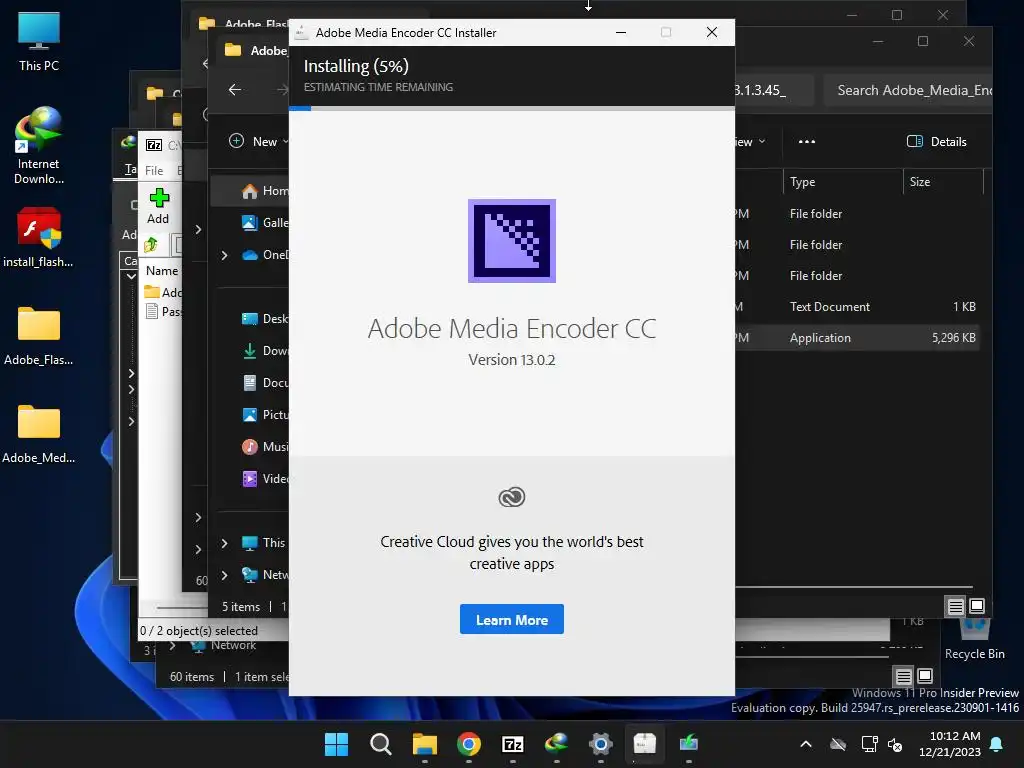Open taskbar Search
The height and width of the screenshot is (768, 1024).
pyautogui.click(x=380, y=744)
